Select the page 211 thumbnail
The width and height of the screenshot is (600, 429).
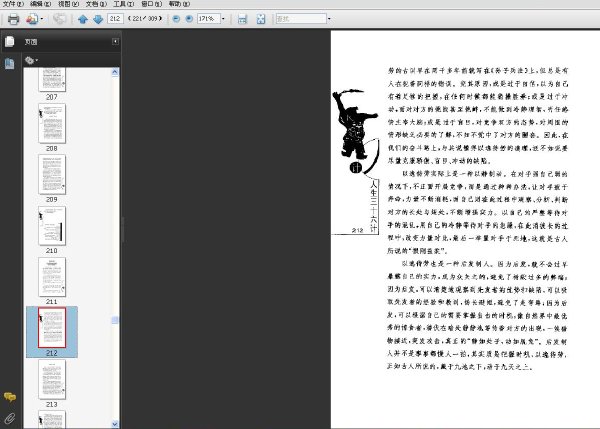pyautogui.click(x=52, y=277)
